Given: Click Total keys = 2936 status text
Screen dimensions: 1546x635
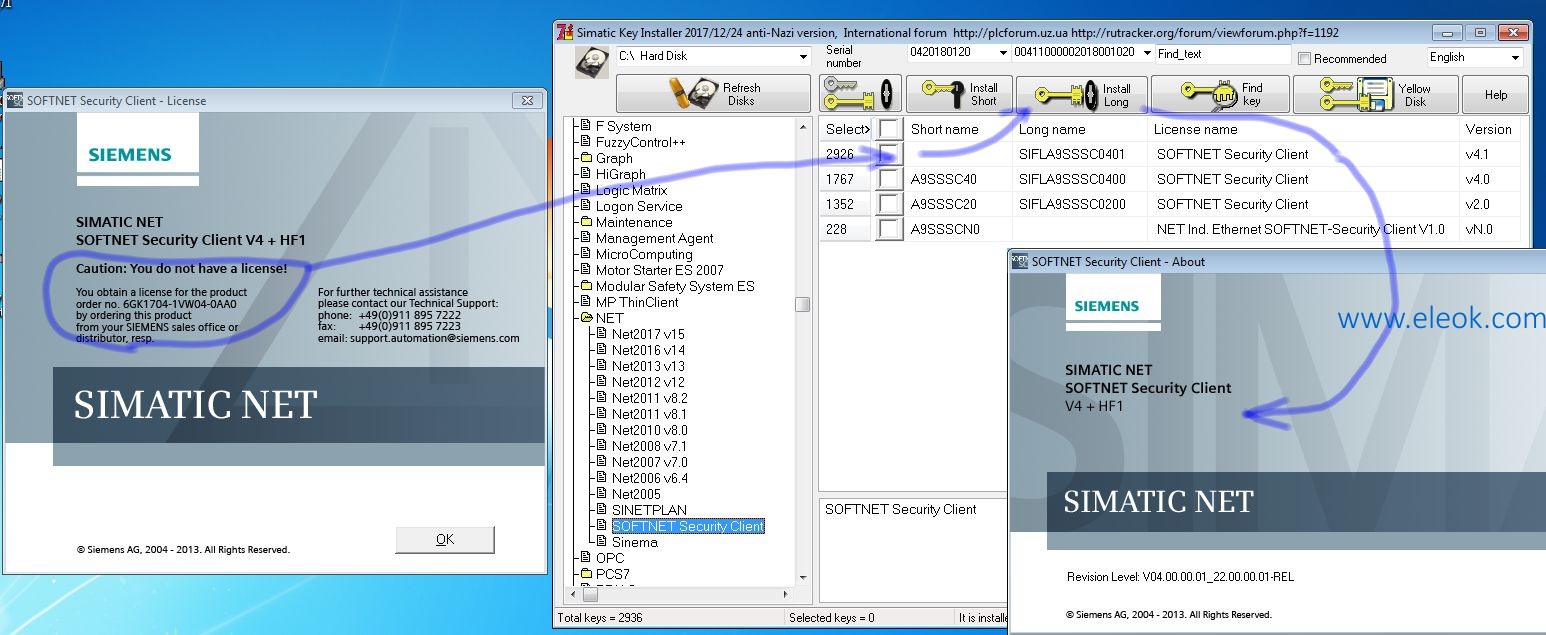Looking at the screenshot, I should [x=600, y=618].
